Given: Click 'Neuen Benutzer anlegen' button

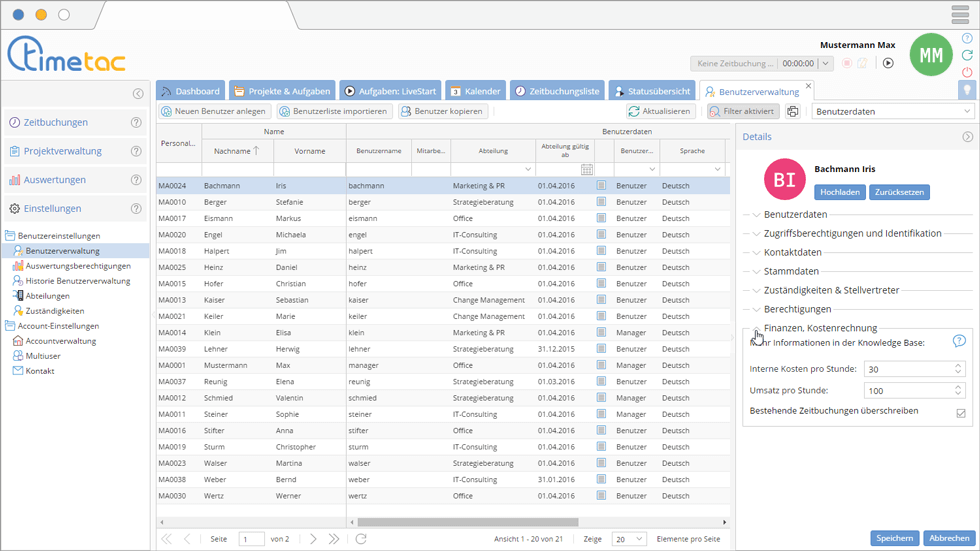Looking at the screenshot, I should point(214,112).
